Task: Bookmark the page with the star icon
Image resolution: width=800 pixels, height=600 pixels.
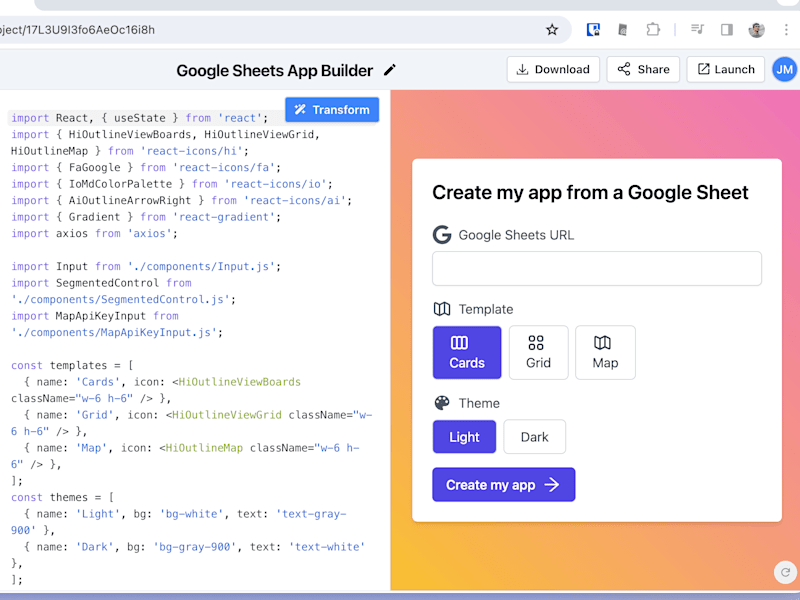Action: click(552, 30)
